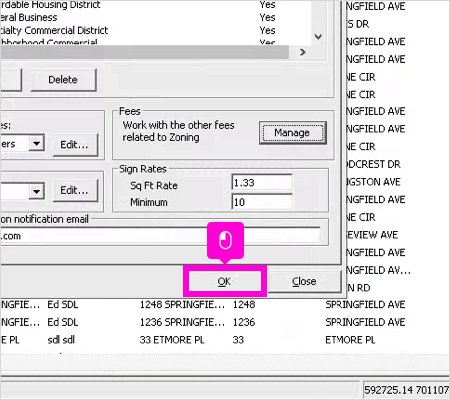The height and width of the screenshot is (400, 450).
Task: Click the Sq Ft Rate field
Action: point(262,183)
